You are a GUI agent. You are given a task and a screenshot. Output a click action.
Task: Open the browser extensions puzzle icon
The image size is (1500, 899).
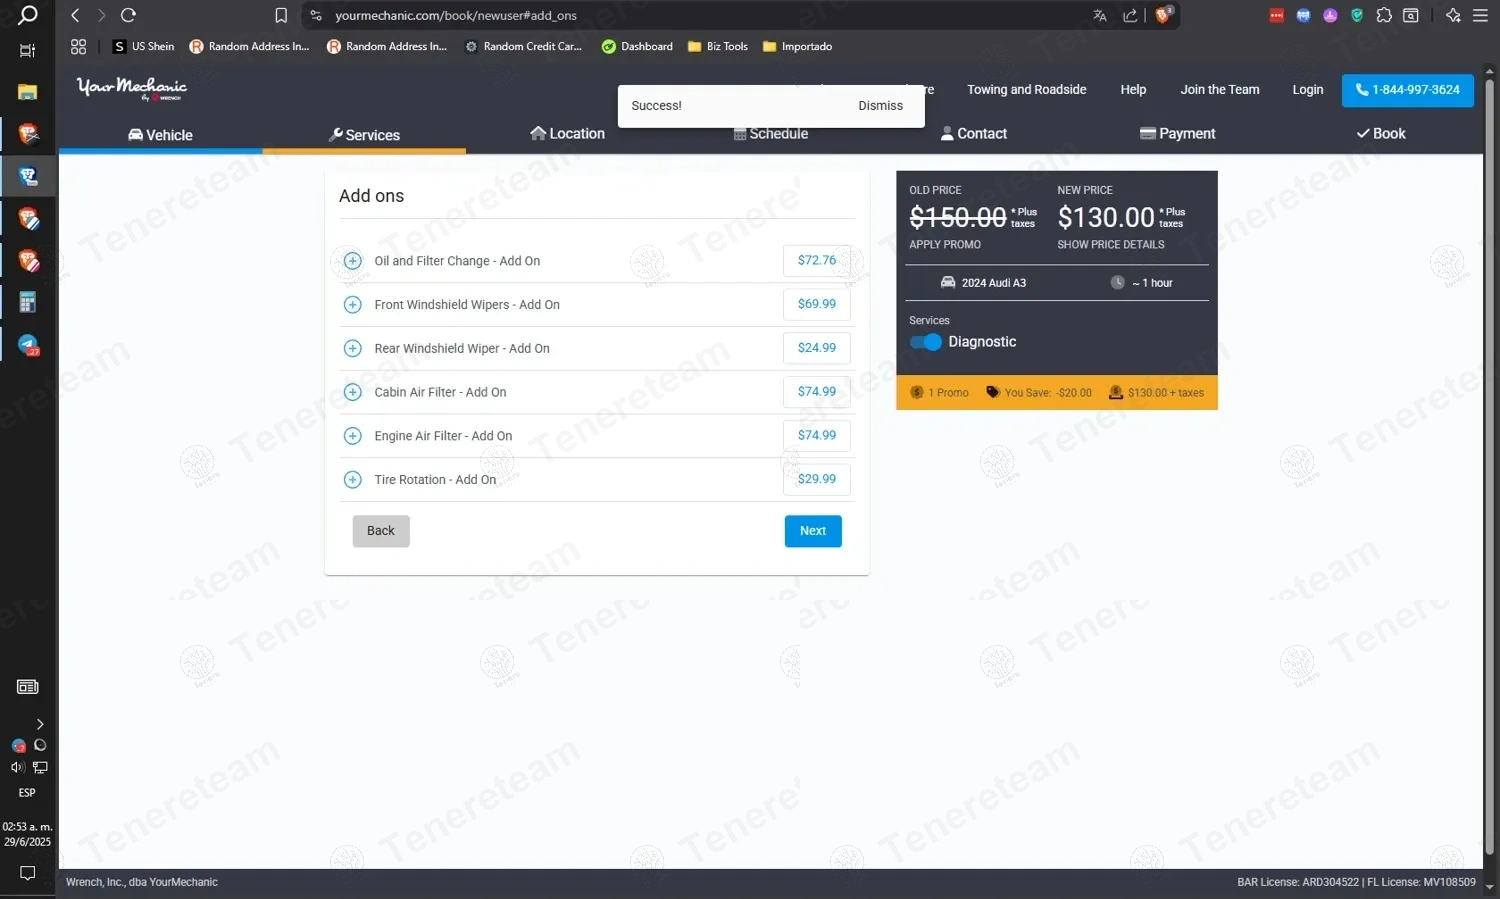[x=1384, y=15]
